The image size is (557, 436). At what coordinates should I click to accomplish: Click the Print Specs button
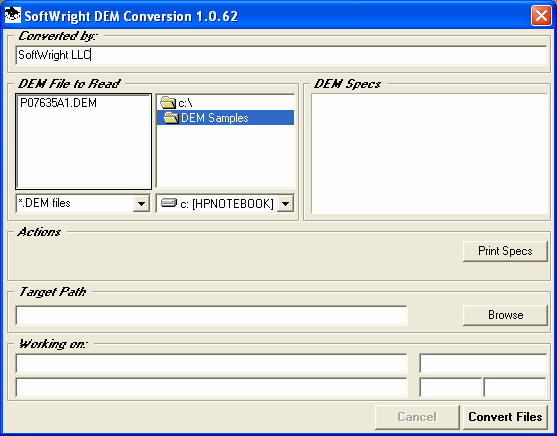point(505,251)
